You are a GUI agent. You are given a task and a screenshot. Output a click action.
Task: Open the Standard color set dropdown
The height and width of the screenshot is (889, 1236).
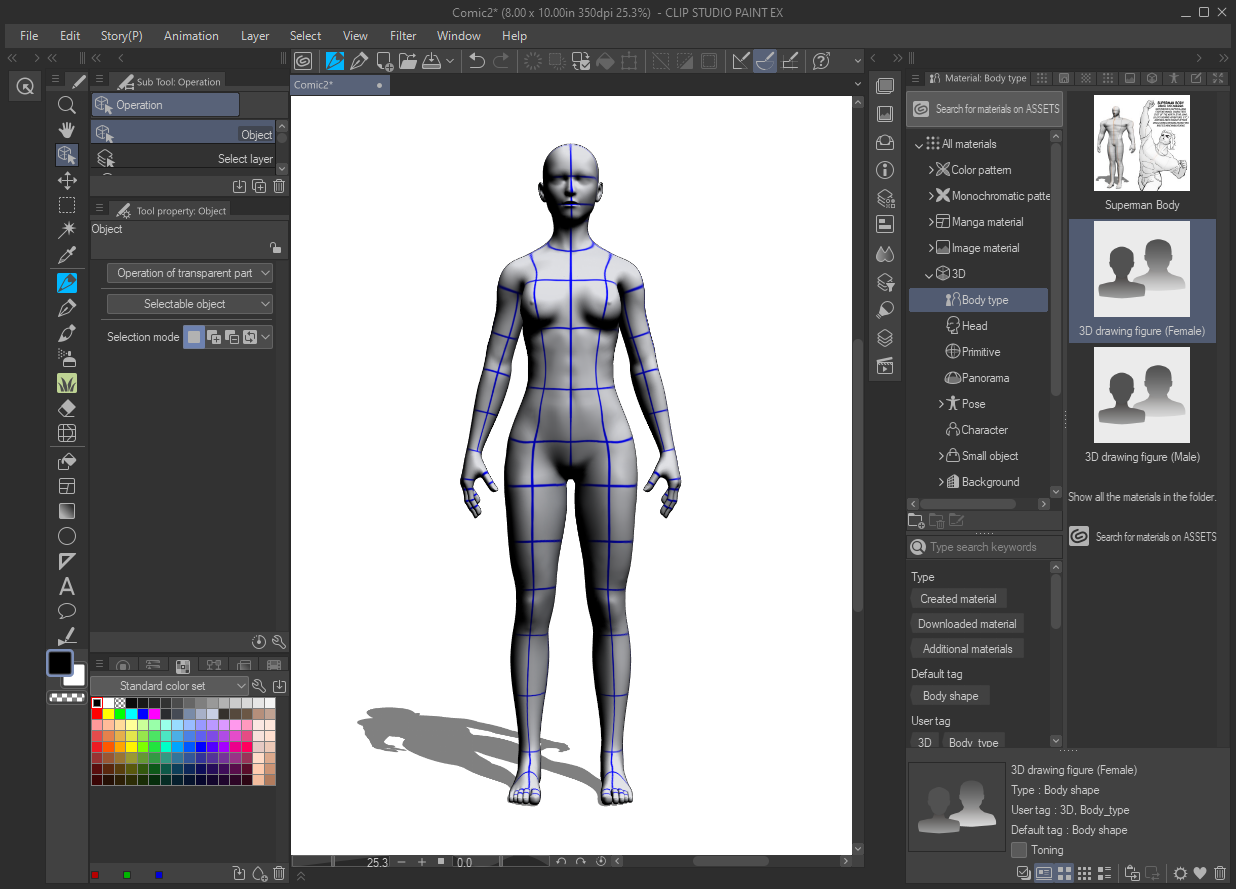pos(169,686)
